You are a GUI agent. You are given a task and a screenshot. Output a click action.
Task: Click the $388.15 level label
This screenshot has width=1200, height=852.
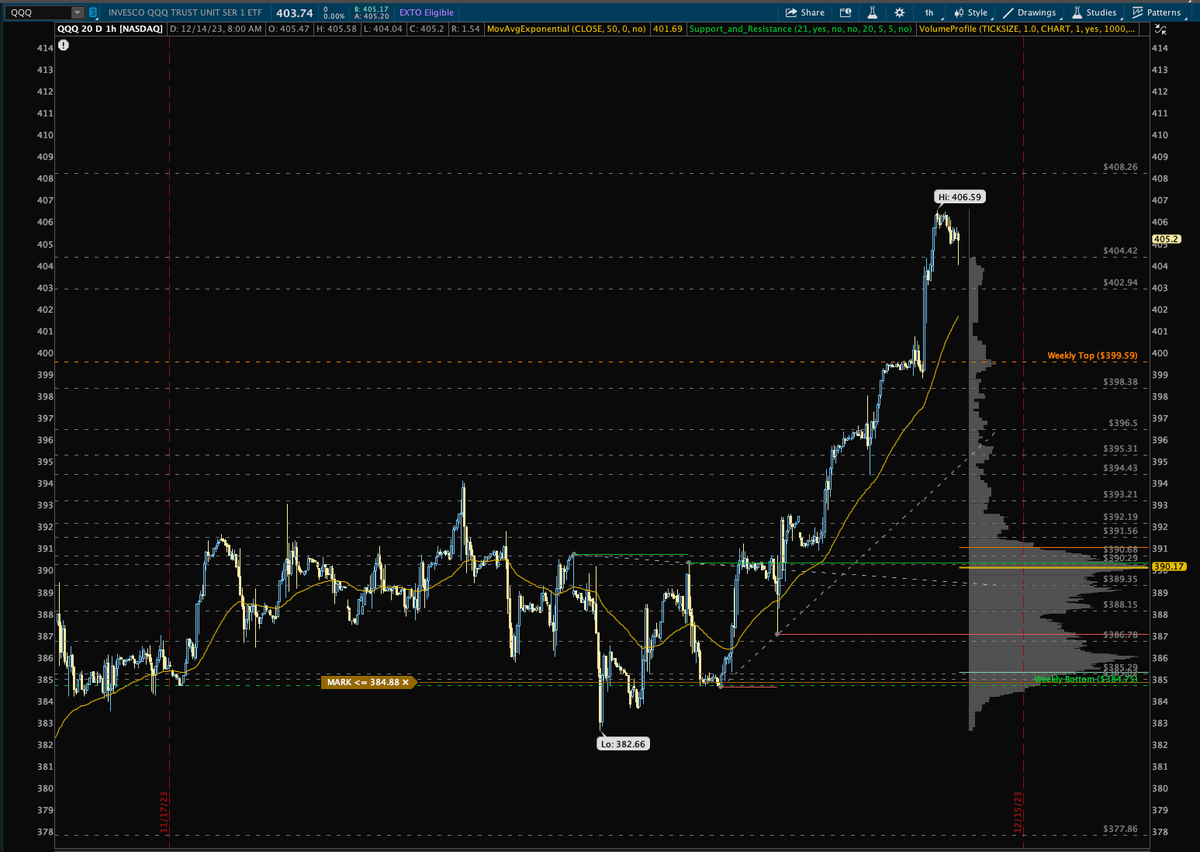(x=1120, y=604)
